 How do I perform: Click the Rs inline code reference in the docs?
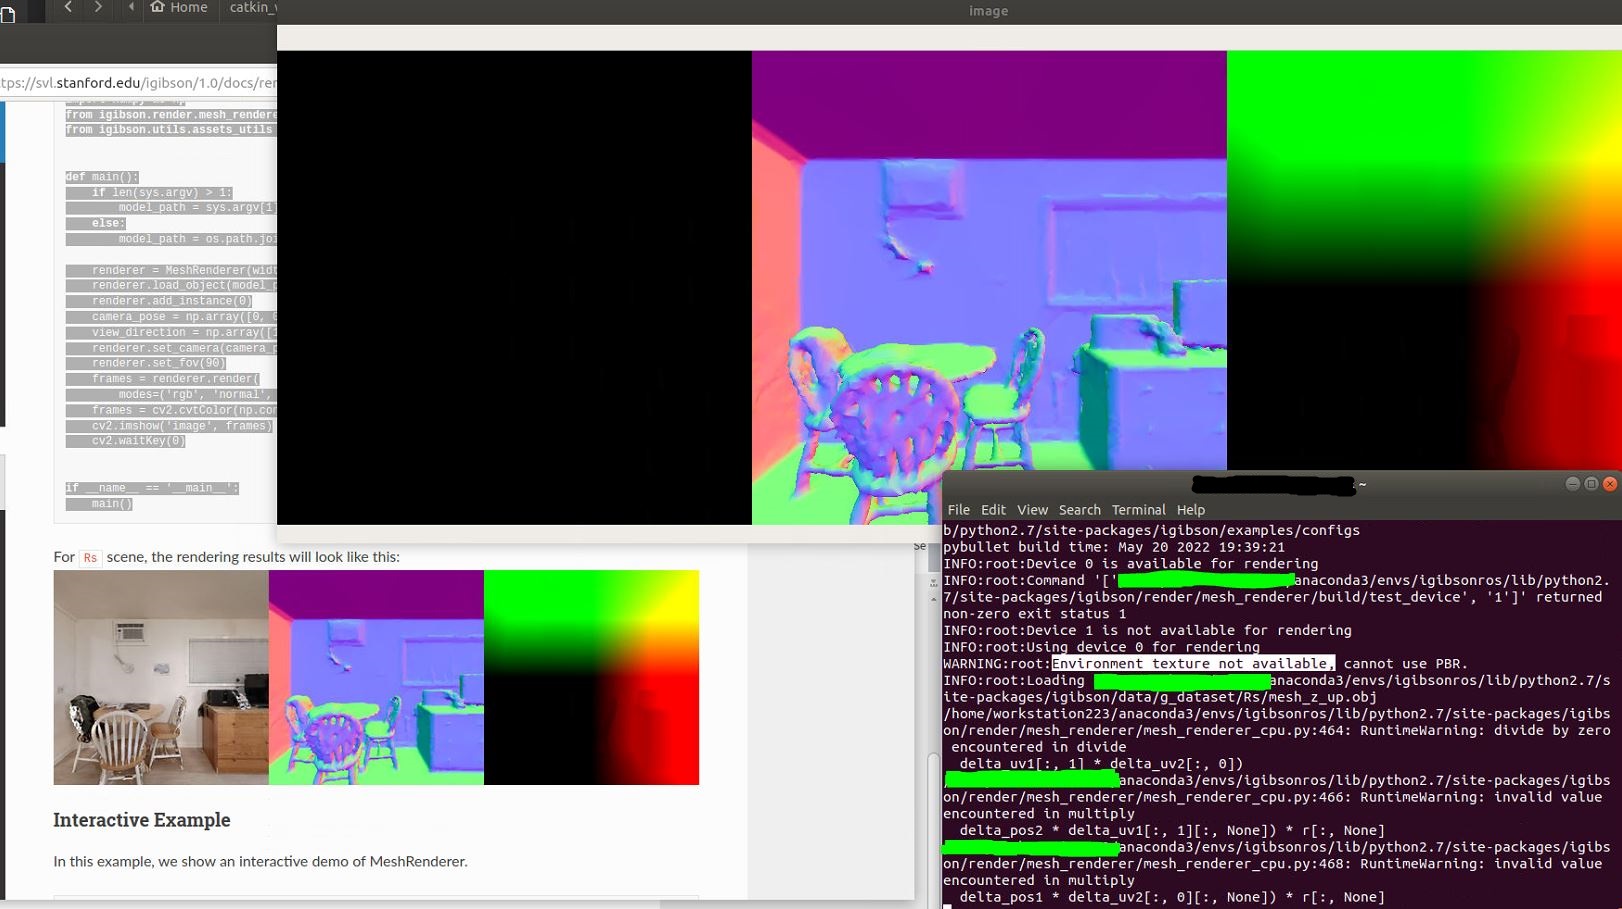pos(90,557)
